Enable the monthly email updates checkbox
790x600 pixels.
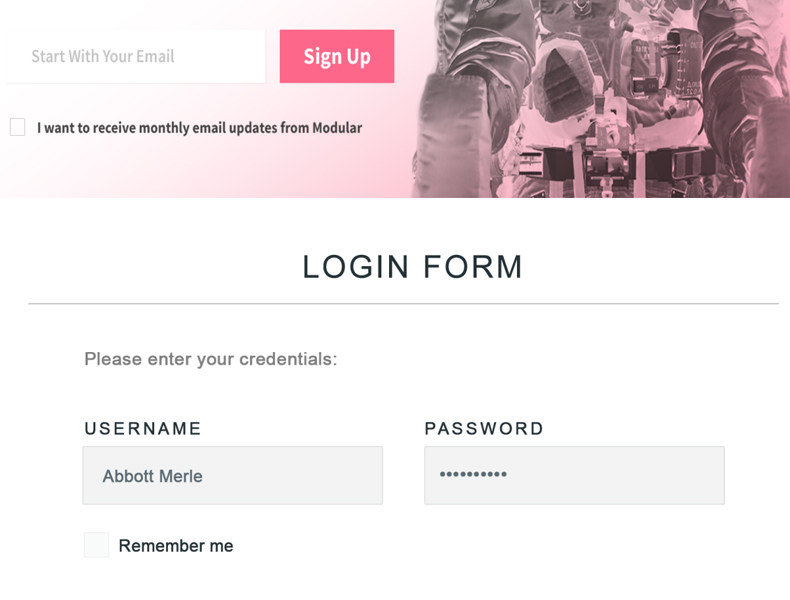(x=17, y=127)
